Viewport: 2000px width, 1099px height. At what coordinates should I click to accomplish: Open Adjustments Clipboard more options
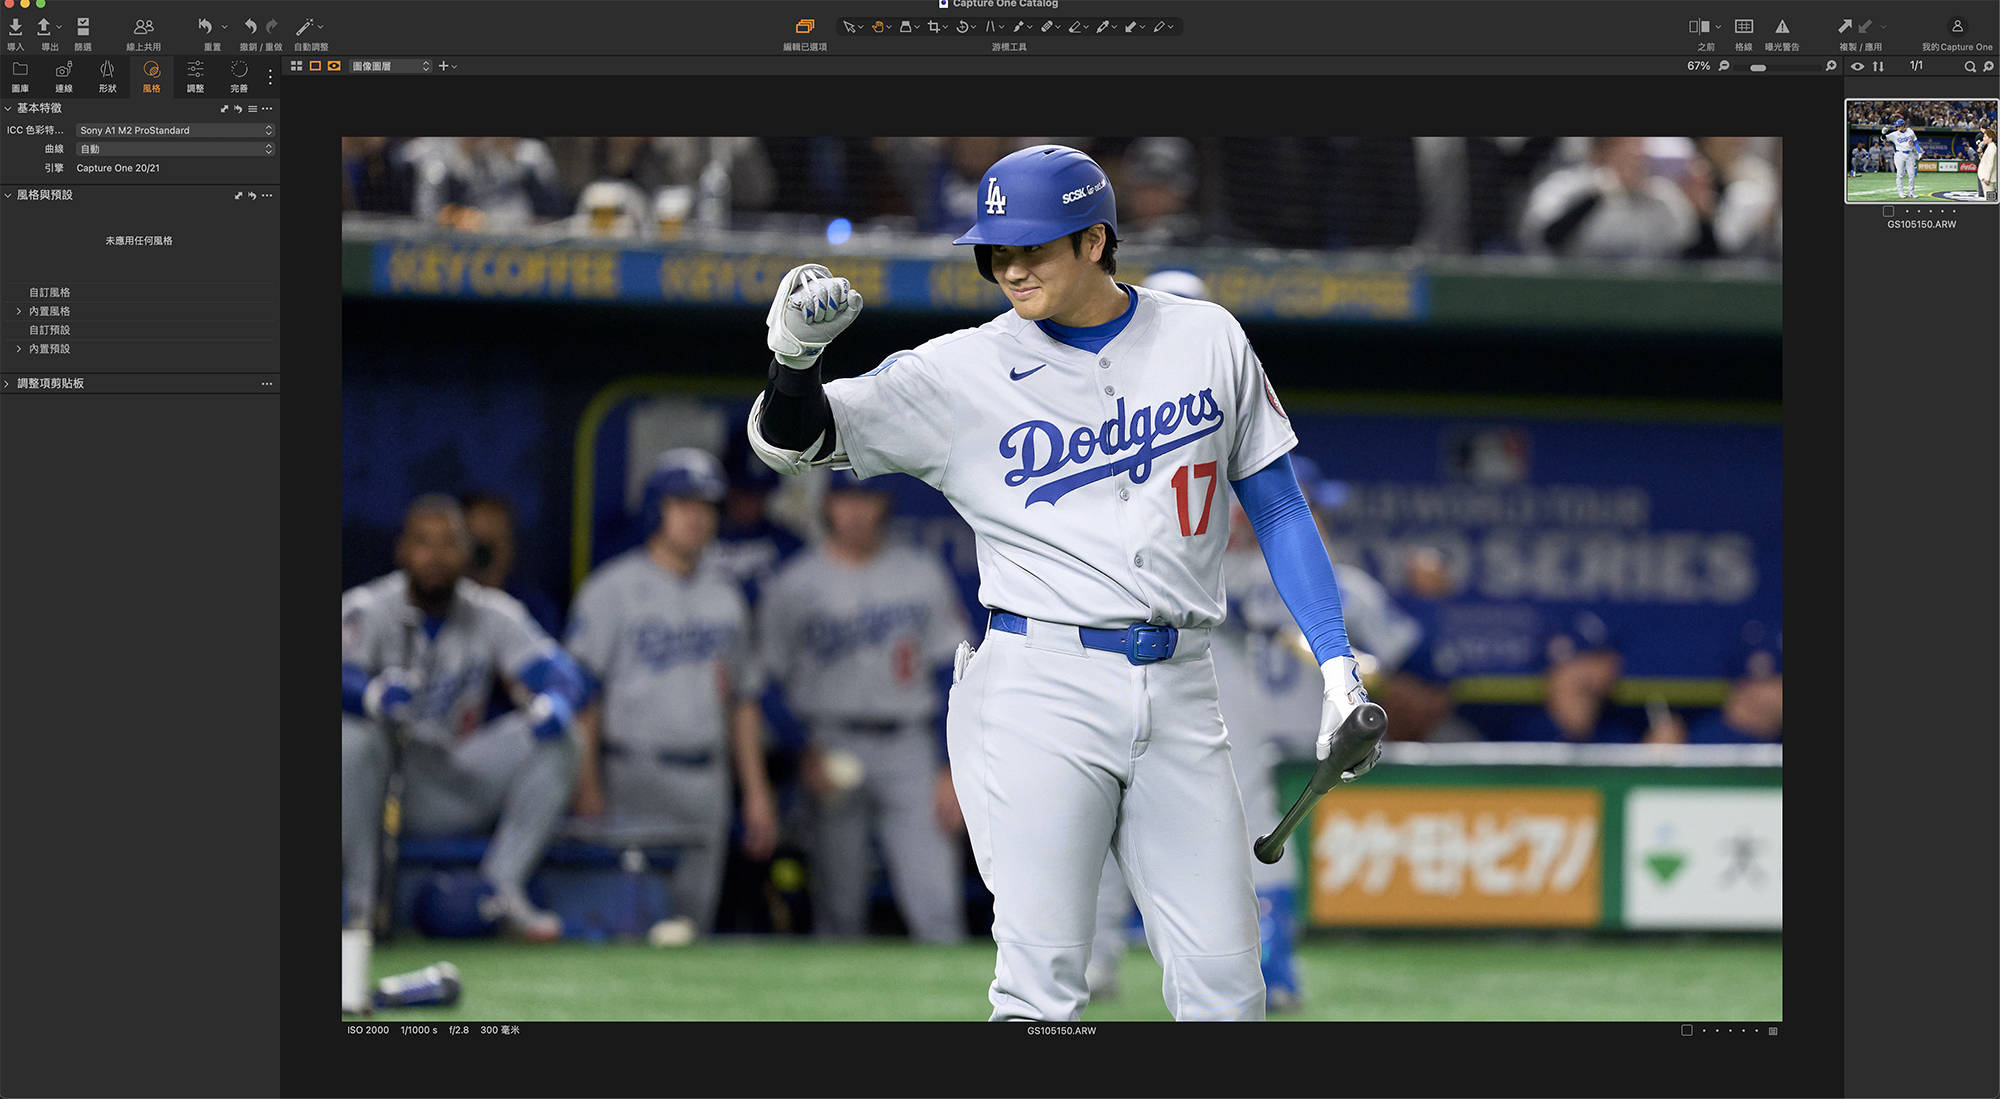(267, 384)
